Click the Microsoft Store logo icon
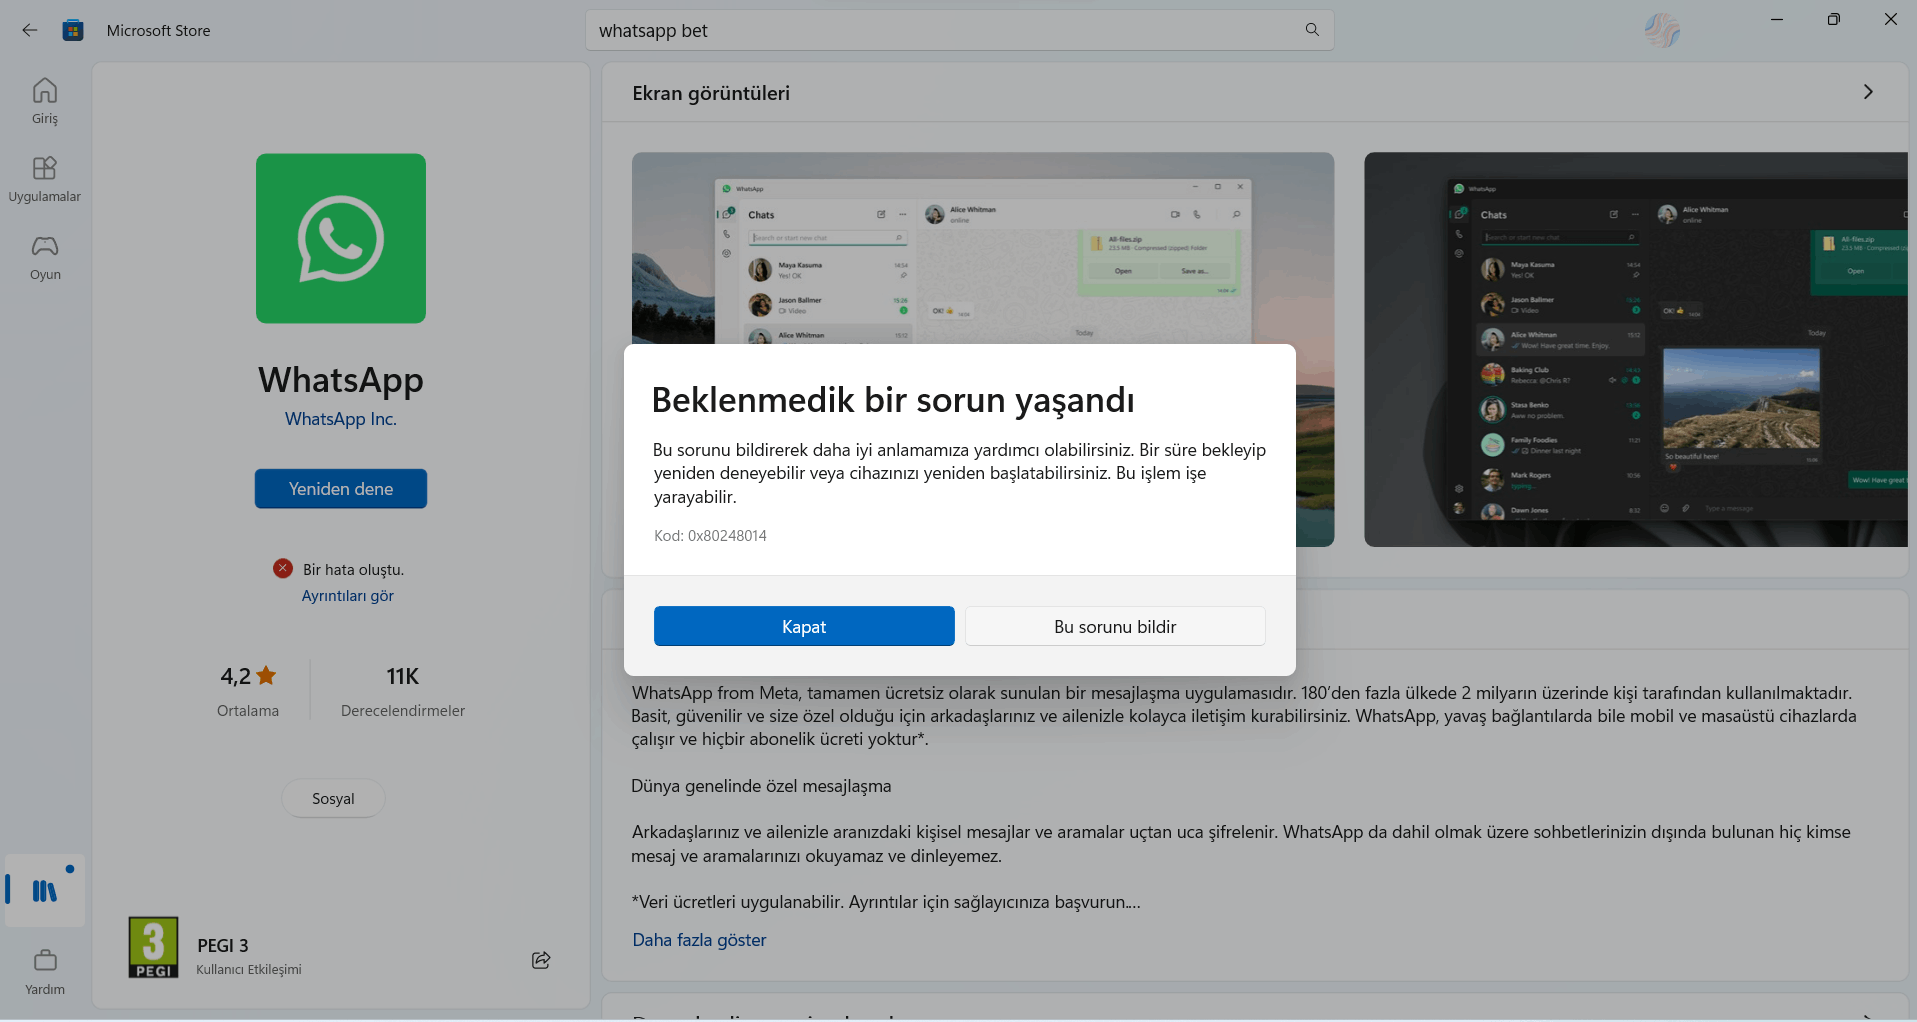This screenshot has width=1917, height=1022. click(73, 30)
